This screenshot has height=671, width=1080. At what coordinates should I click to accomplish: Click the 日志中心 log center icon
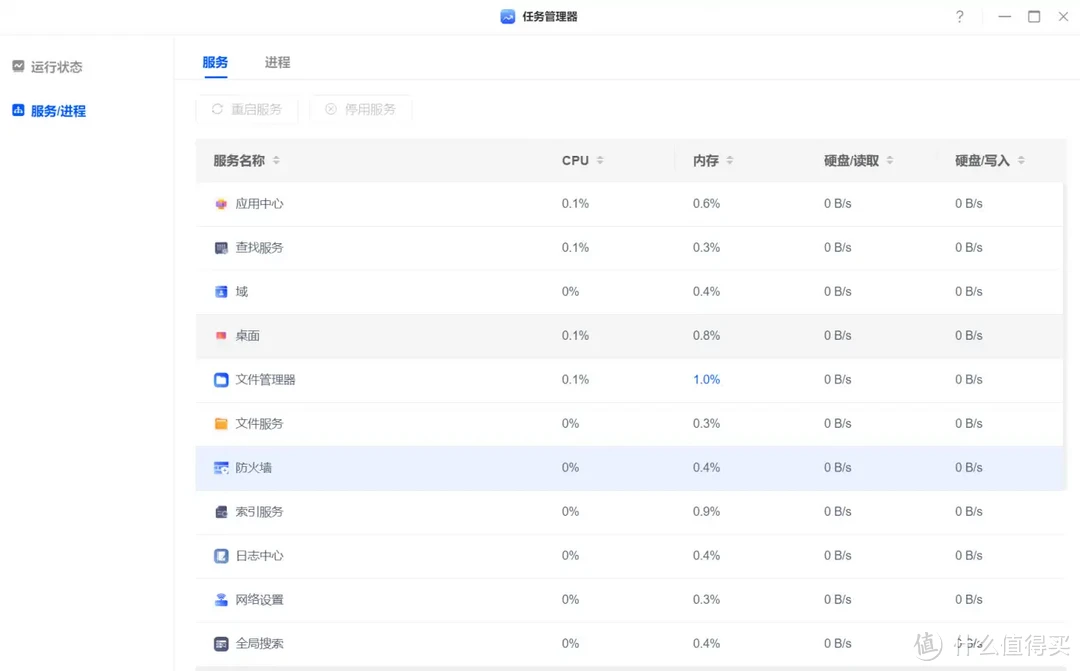(221, 555)
